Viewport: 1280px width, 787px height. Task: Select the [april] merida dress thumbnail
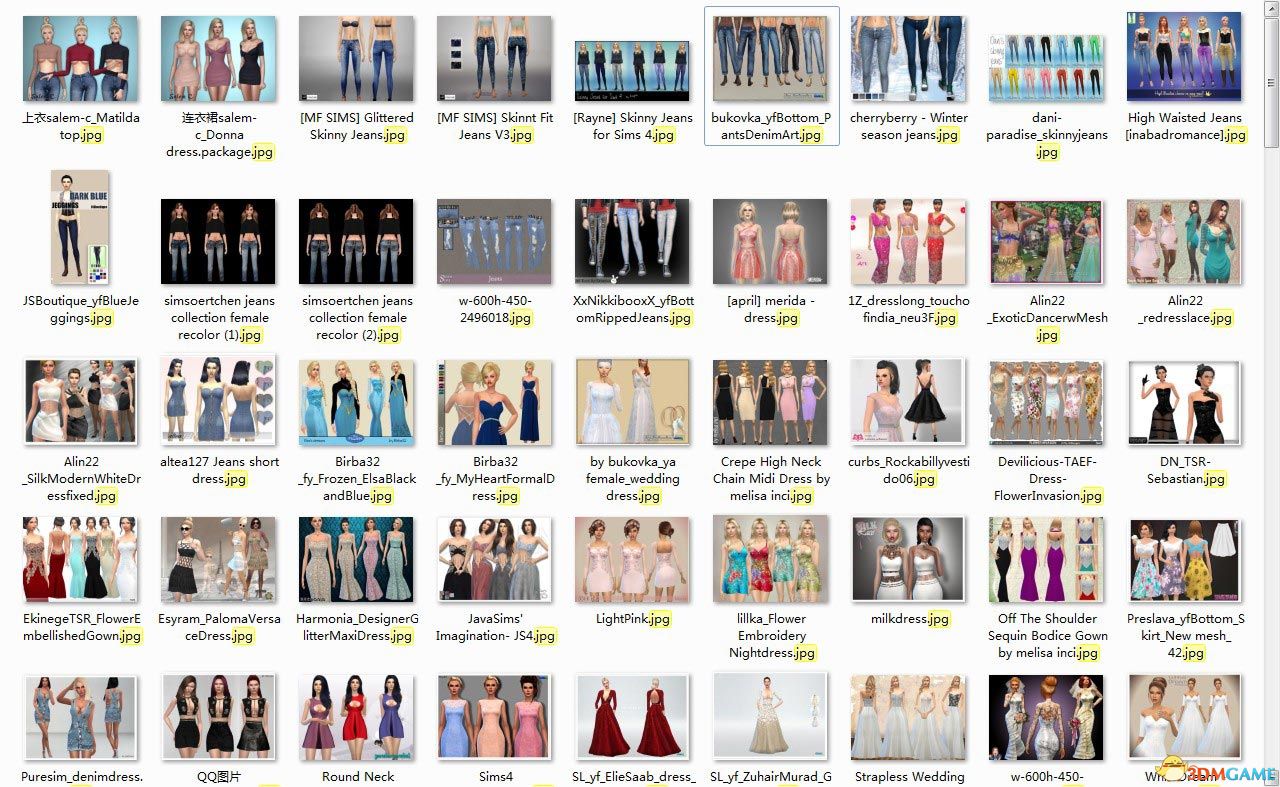pos(770,241)
